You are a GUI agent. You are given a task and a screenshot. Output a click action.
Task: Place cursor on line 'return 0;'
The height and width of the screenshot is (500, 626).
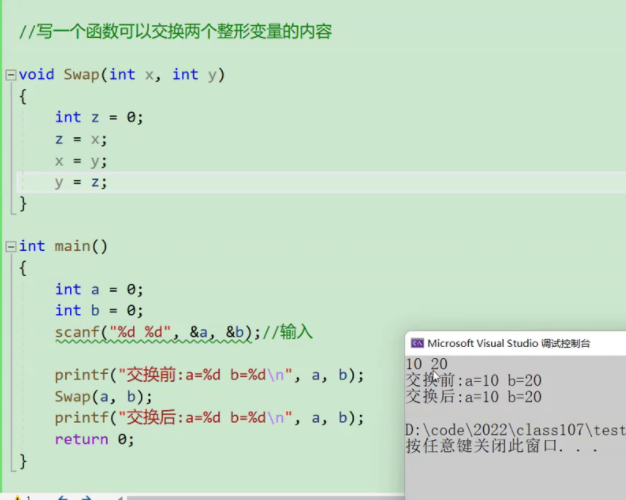pos(95,439)
